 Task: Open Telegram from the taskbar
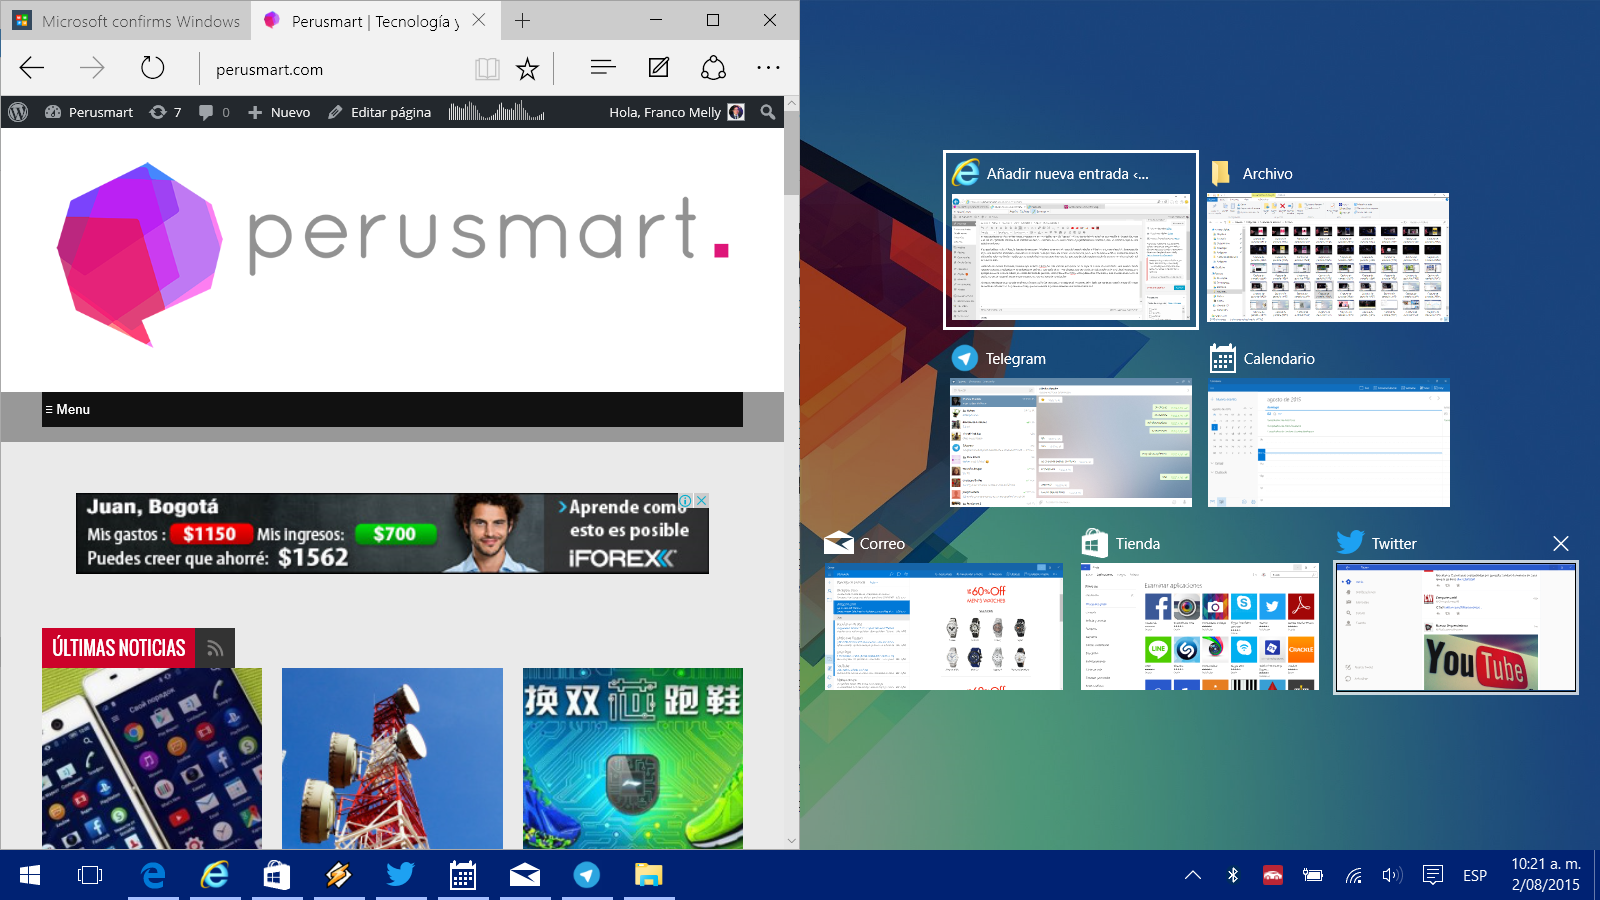(587, 875)
